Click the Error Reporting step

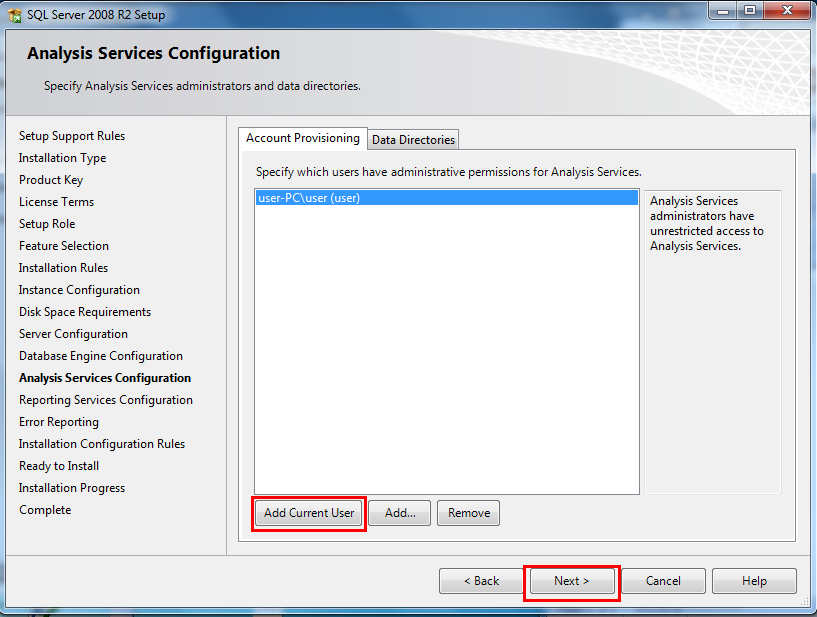click(x=59, y=422)
